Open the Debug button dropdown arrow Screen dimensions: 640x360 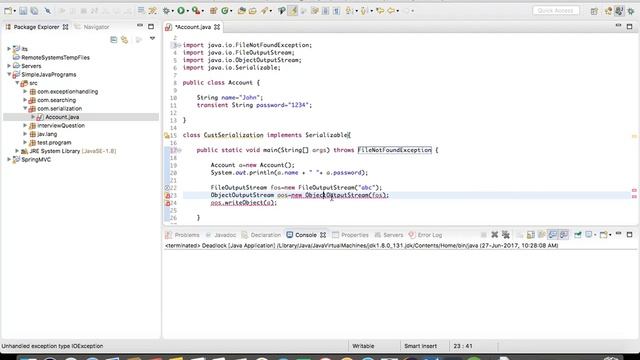pyautogui.click(x=173, y=11)
